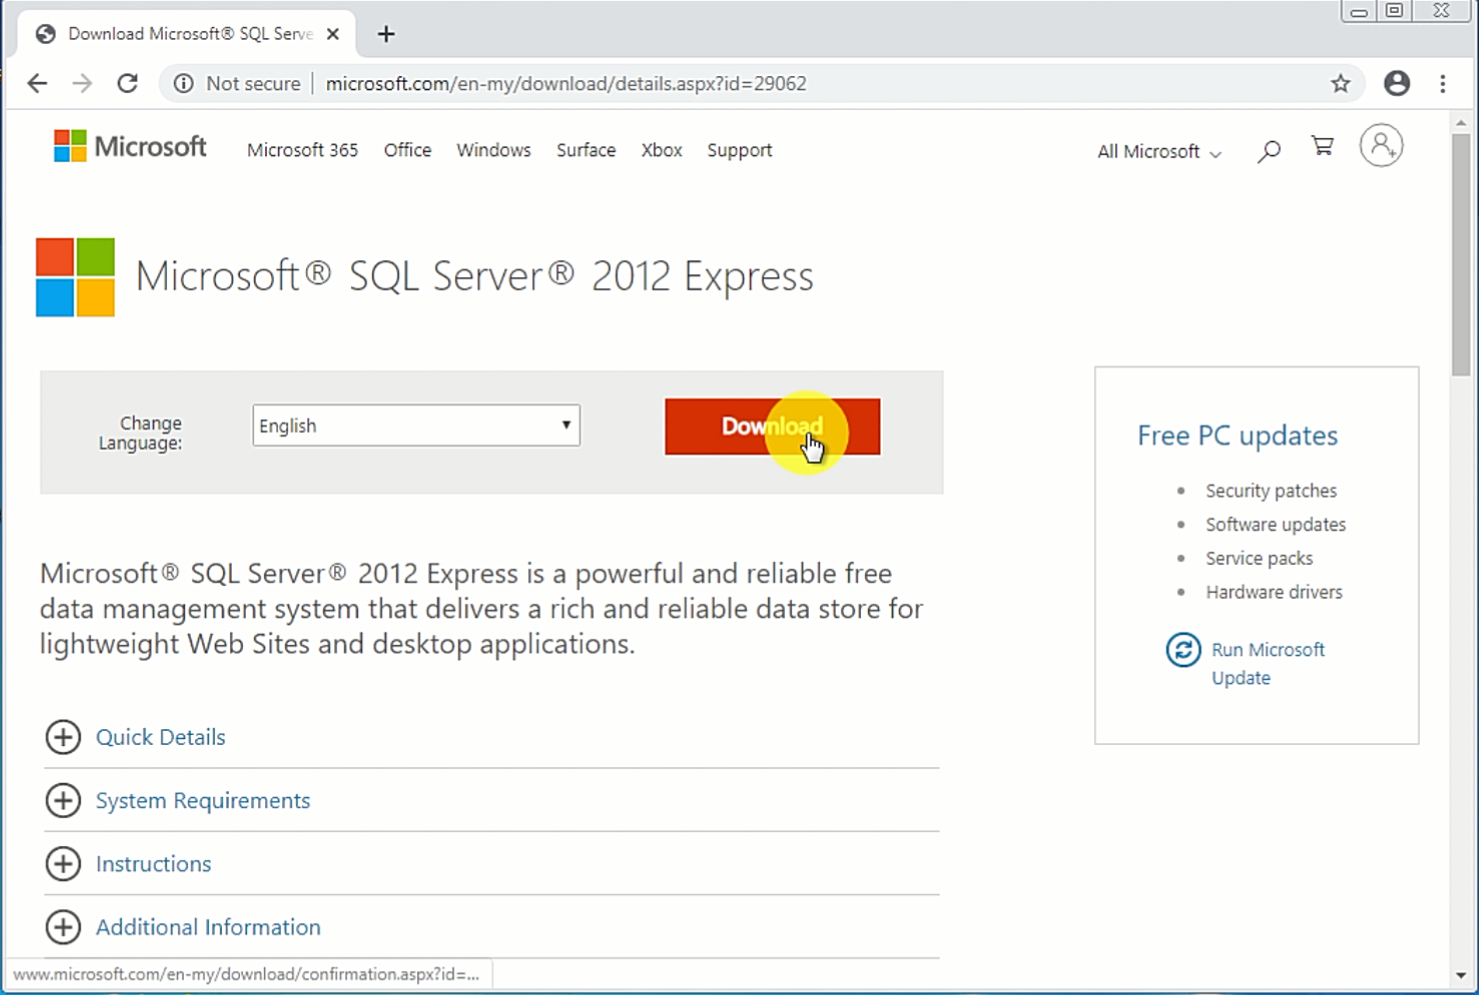
Task: Click the scrollbar down arrow
Action: [x=1461, y=975]
